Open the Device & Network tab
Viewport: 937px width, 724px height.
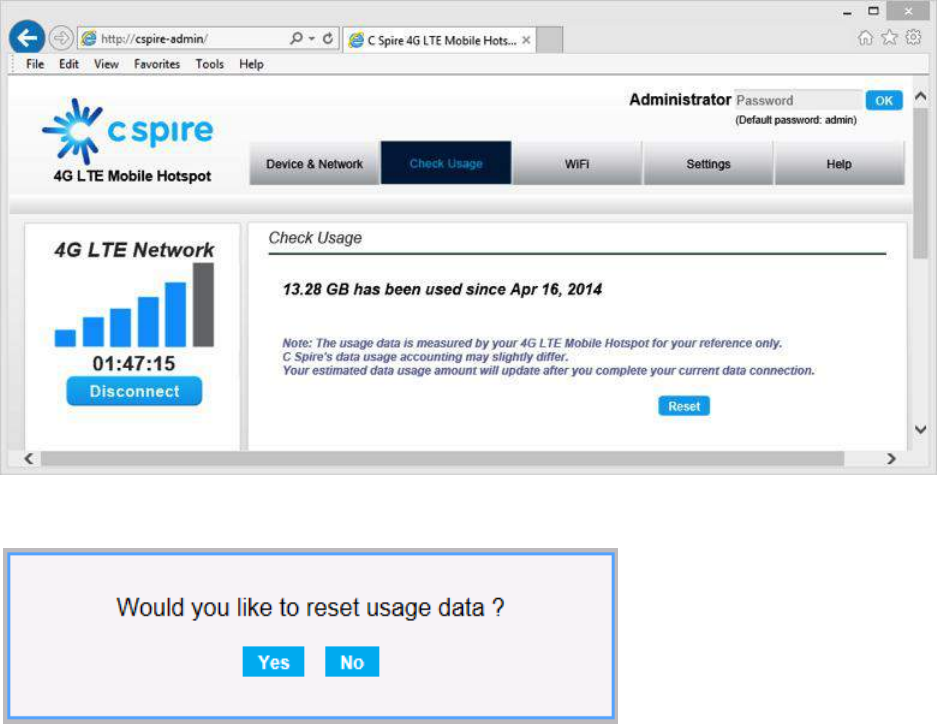314,164
